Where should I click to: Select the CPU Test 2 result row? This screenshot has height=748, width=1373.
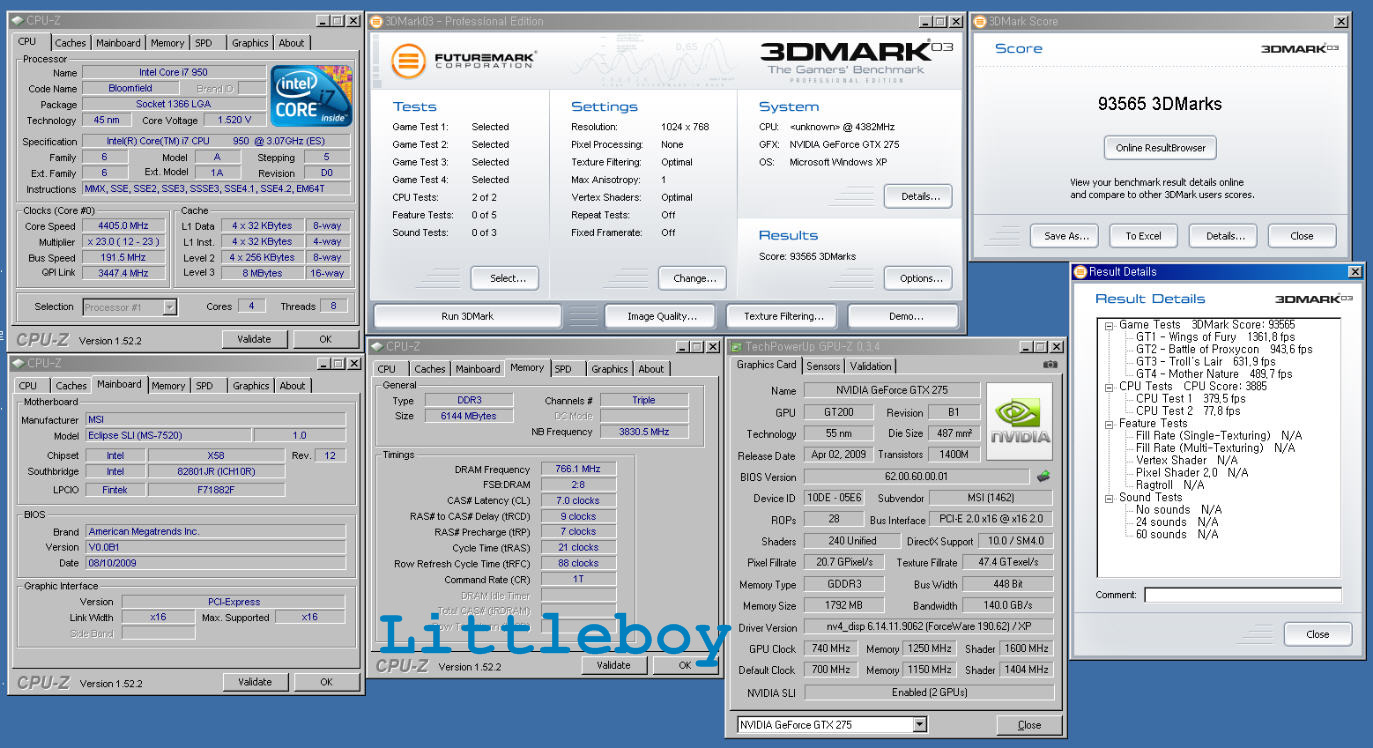pos(1186,410)
